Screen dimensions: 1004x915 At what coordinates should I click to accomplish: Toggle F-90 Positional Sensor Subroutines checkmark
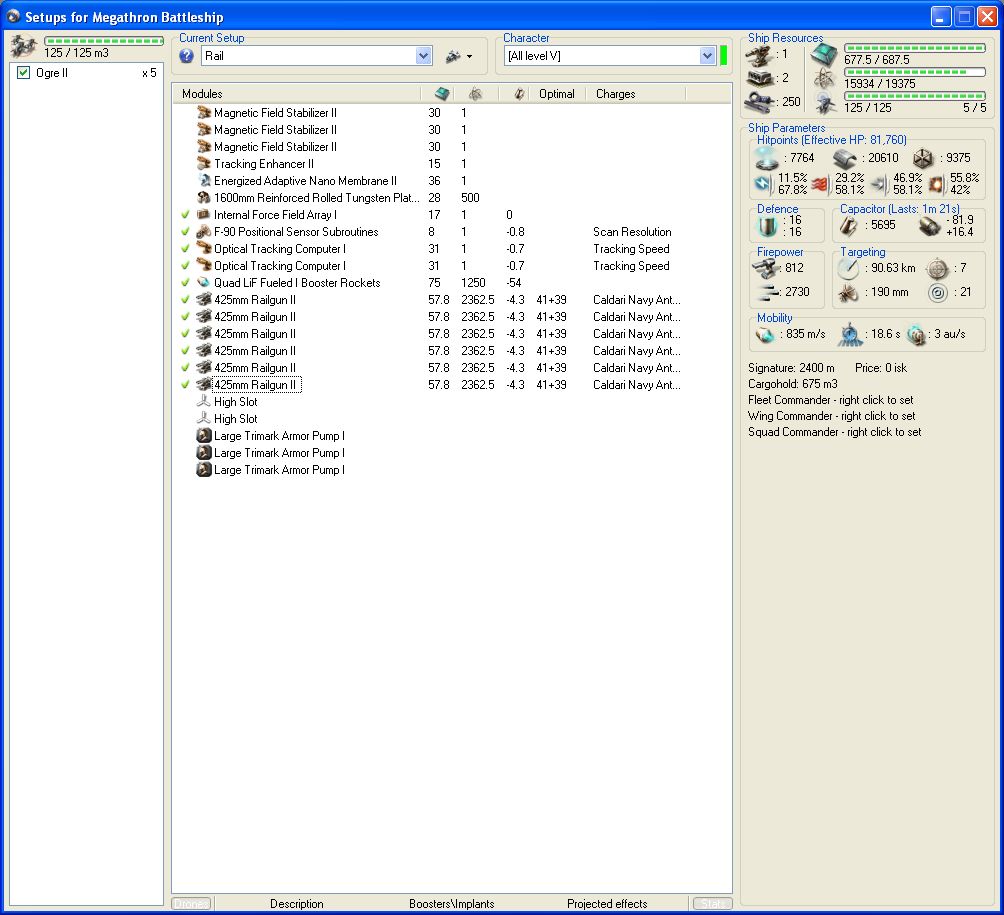(x=185, y=232)
